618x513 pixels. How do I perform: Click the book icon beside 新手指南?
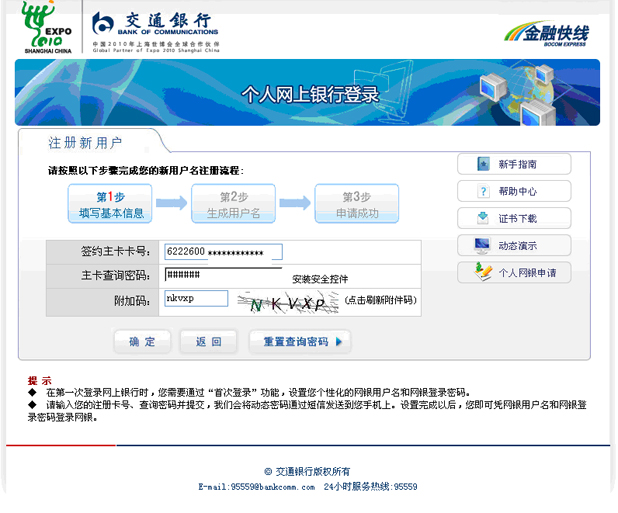point(483,164)
